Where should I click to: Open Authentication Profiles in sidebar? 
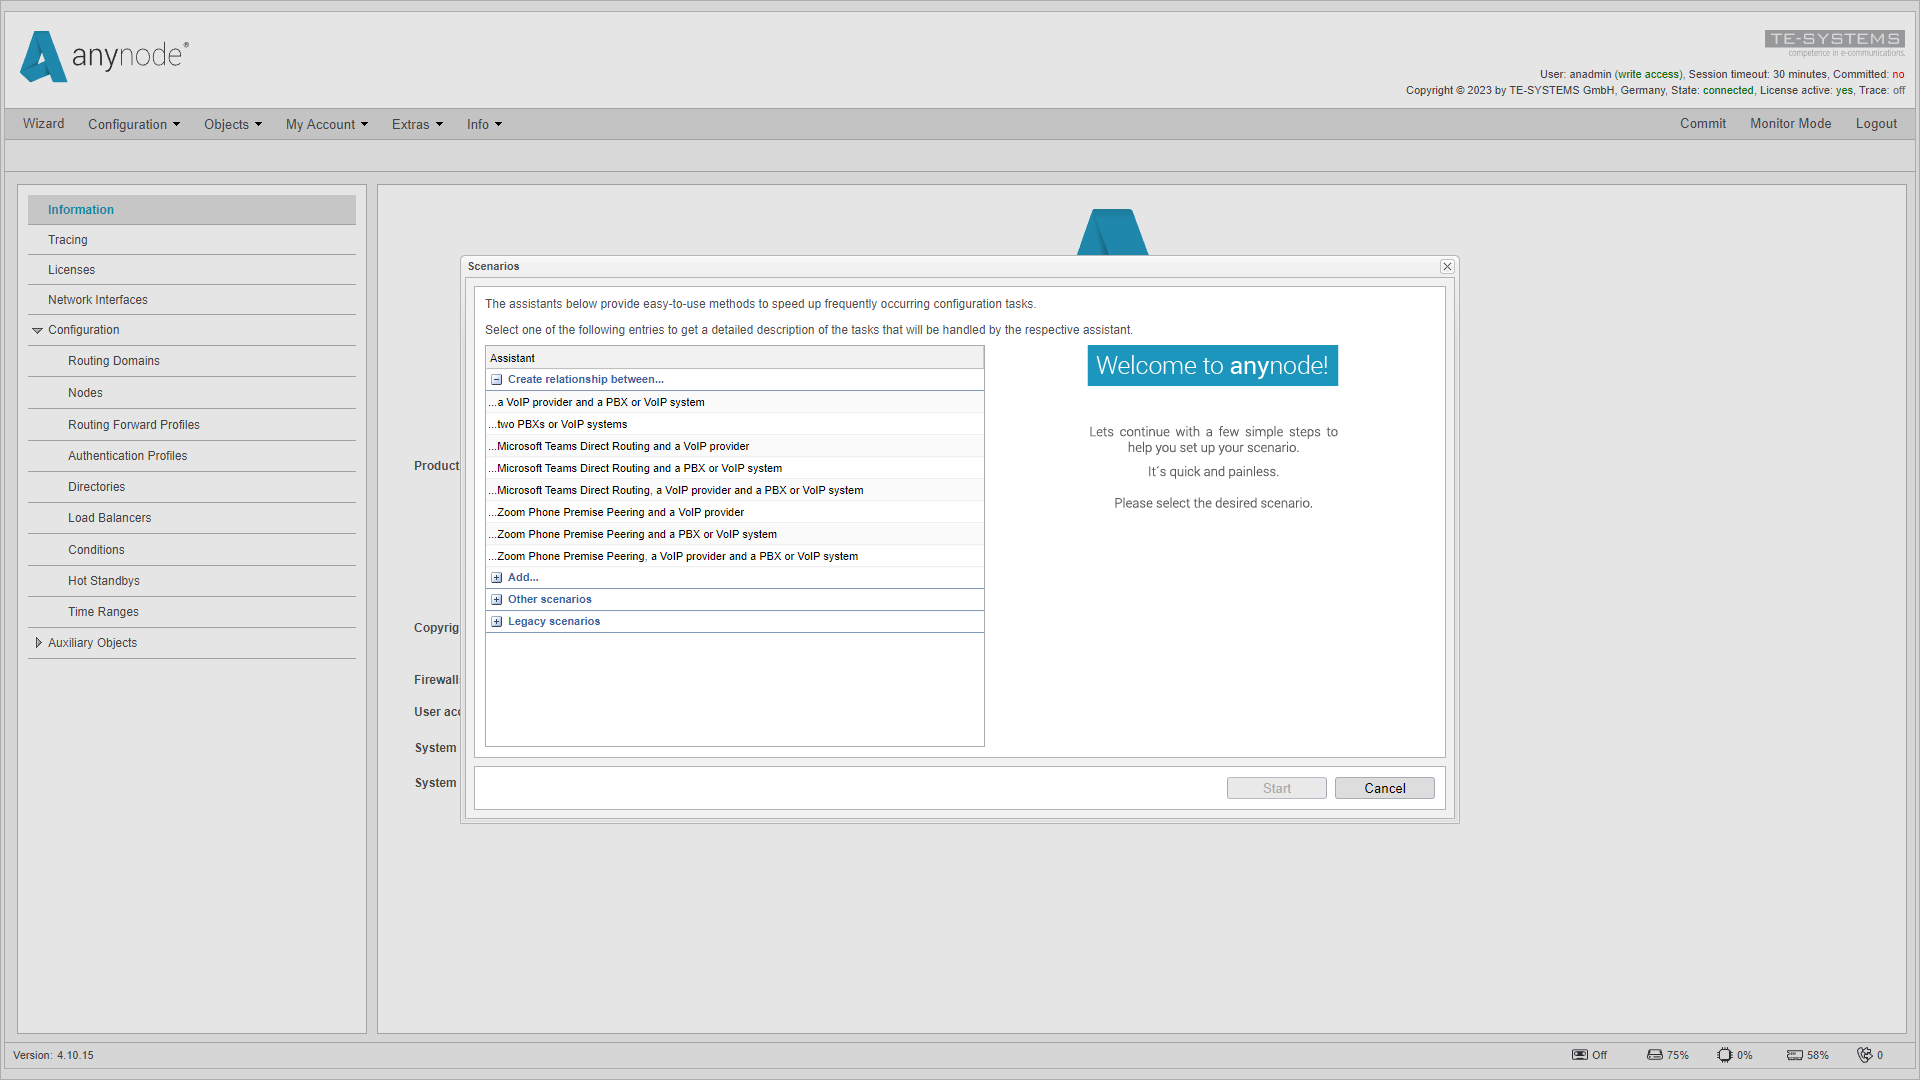(192, 456)
